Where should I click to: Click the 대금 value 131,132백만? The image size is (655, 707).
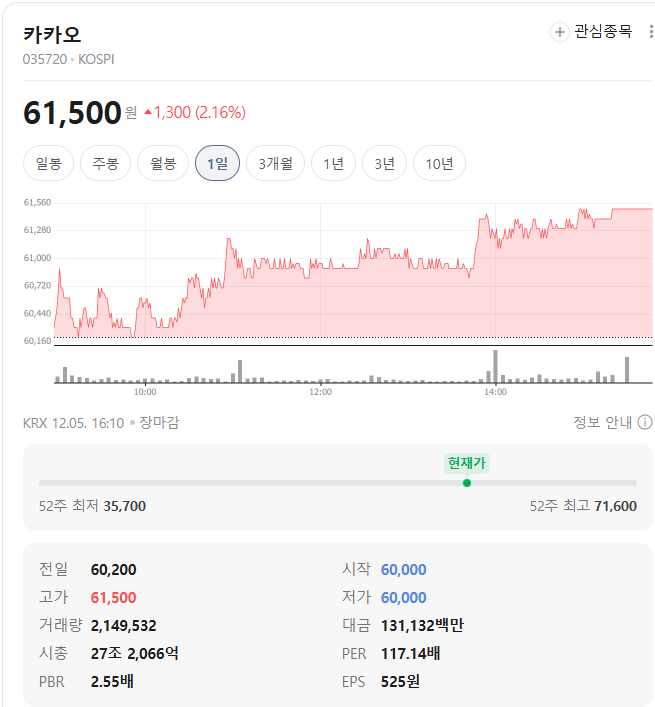tap(422, 625)
